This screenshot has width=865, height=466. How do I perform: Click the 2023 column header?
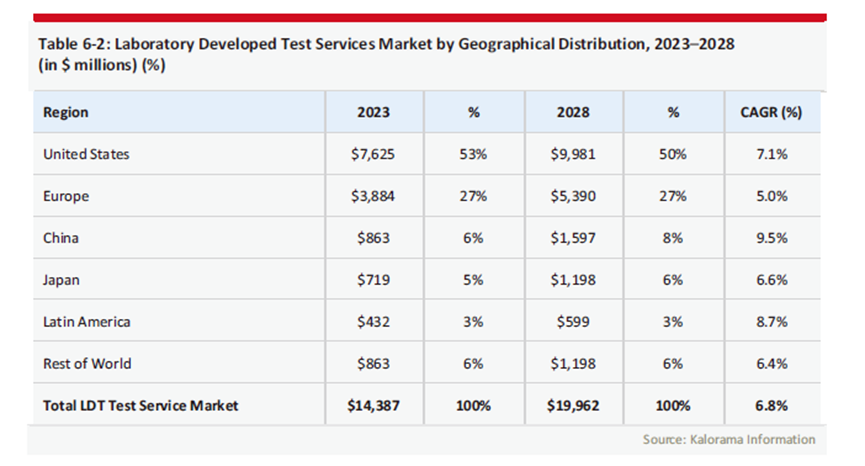click(x=374, y=112)
